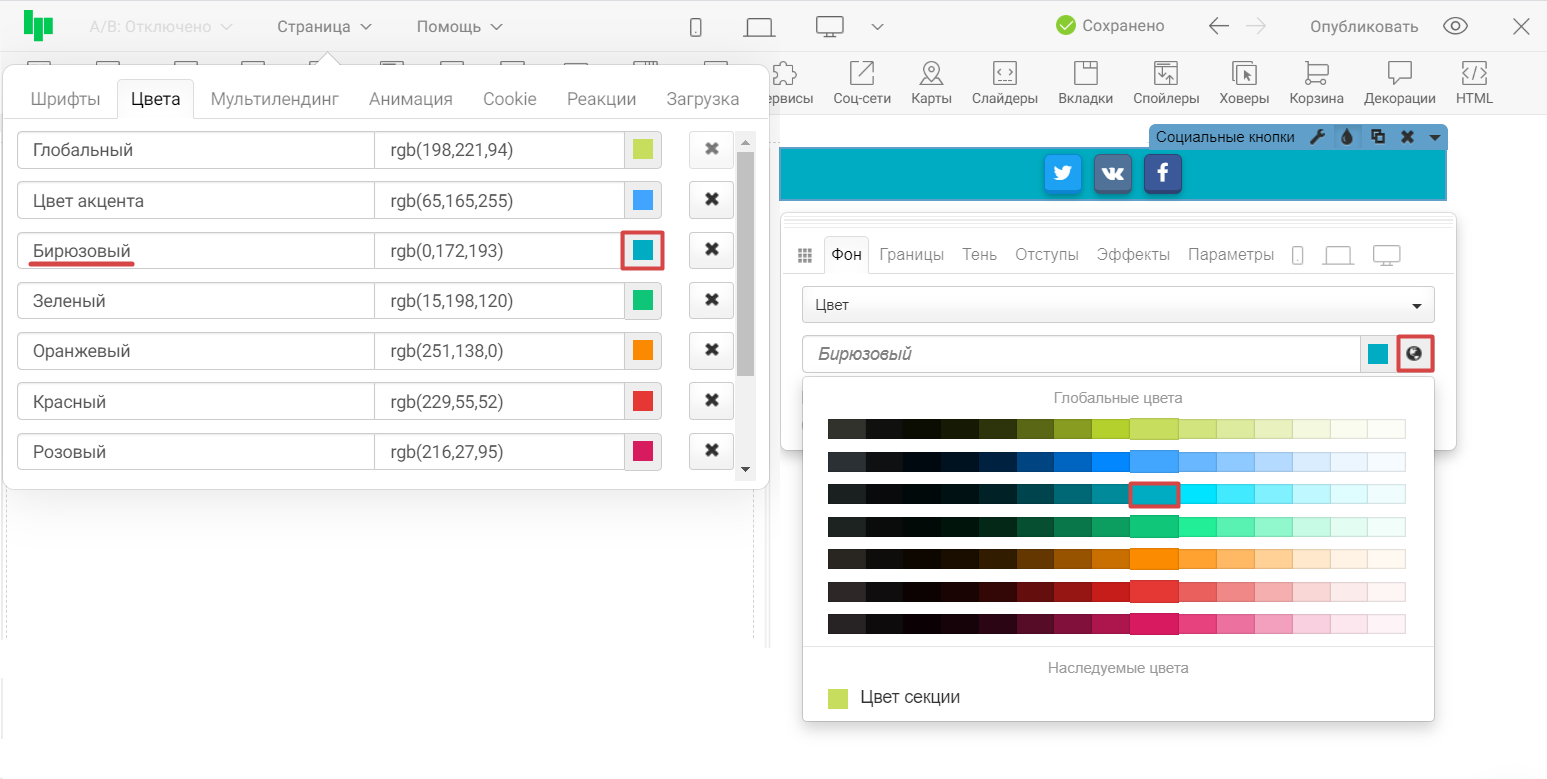Click the Twitter social button

tap(1063, 173)
